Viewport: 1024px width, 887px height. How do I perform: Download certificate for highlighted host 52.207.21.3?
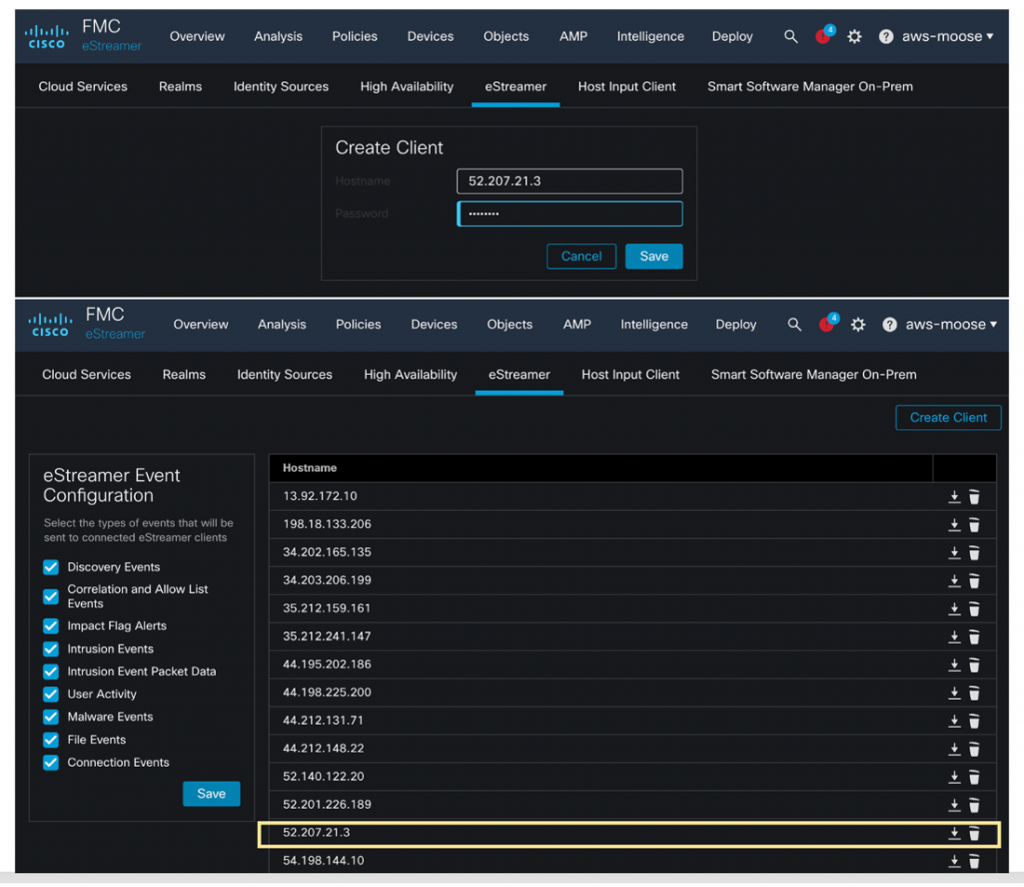click(954, 834)
